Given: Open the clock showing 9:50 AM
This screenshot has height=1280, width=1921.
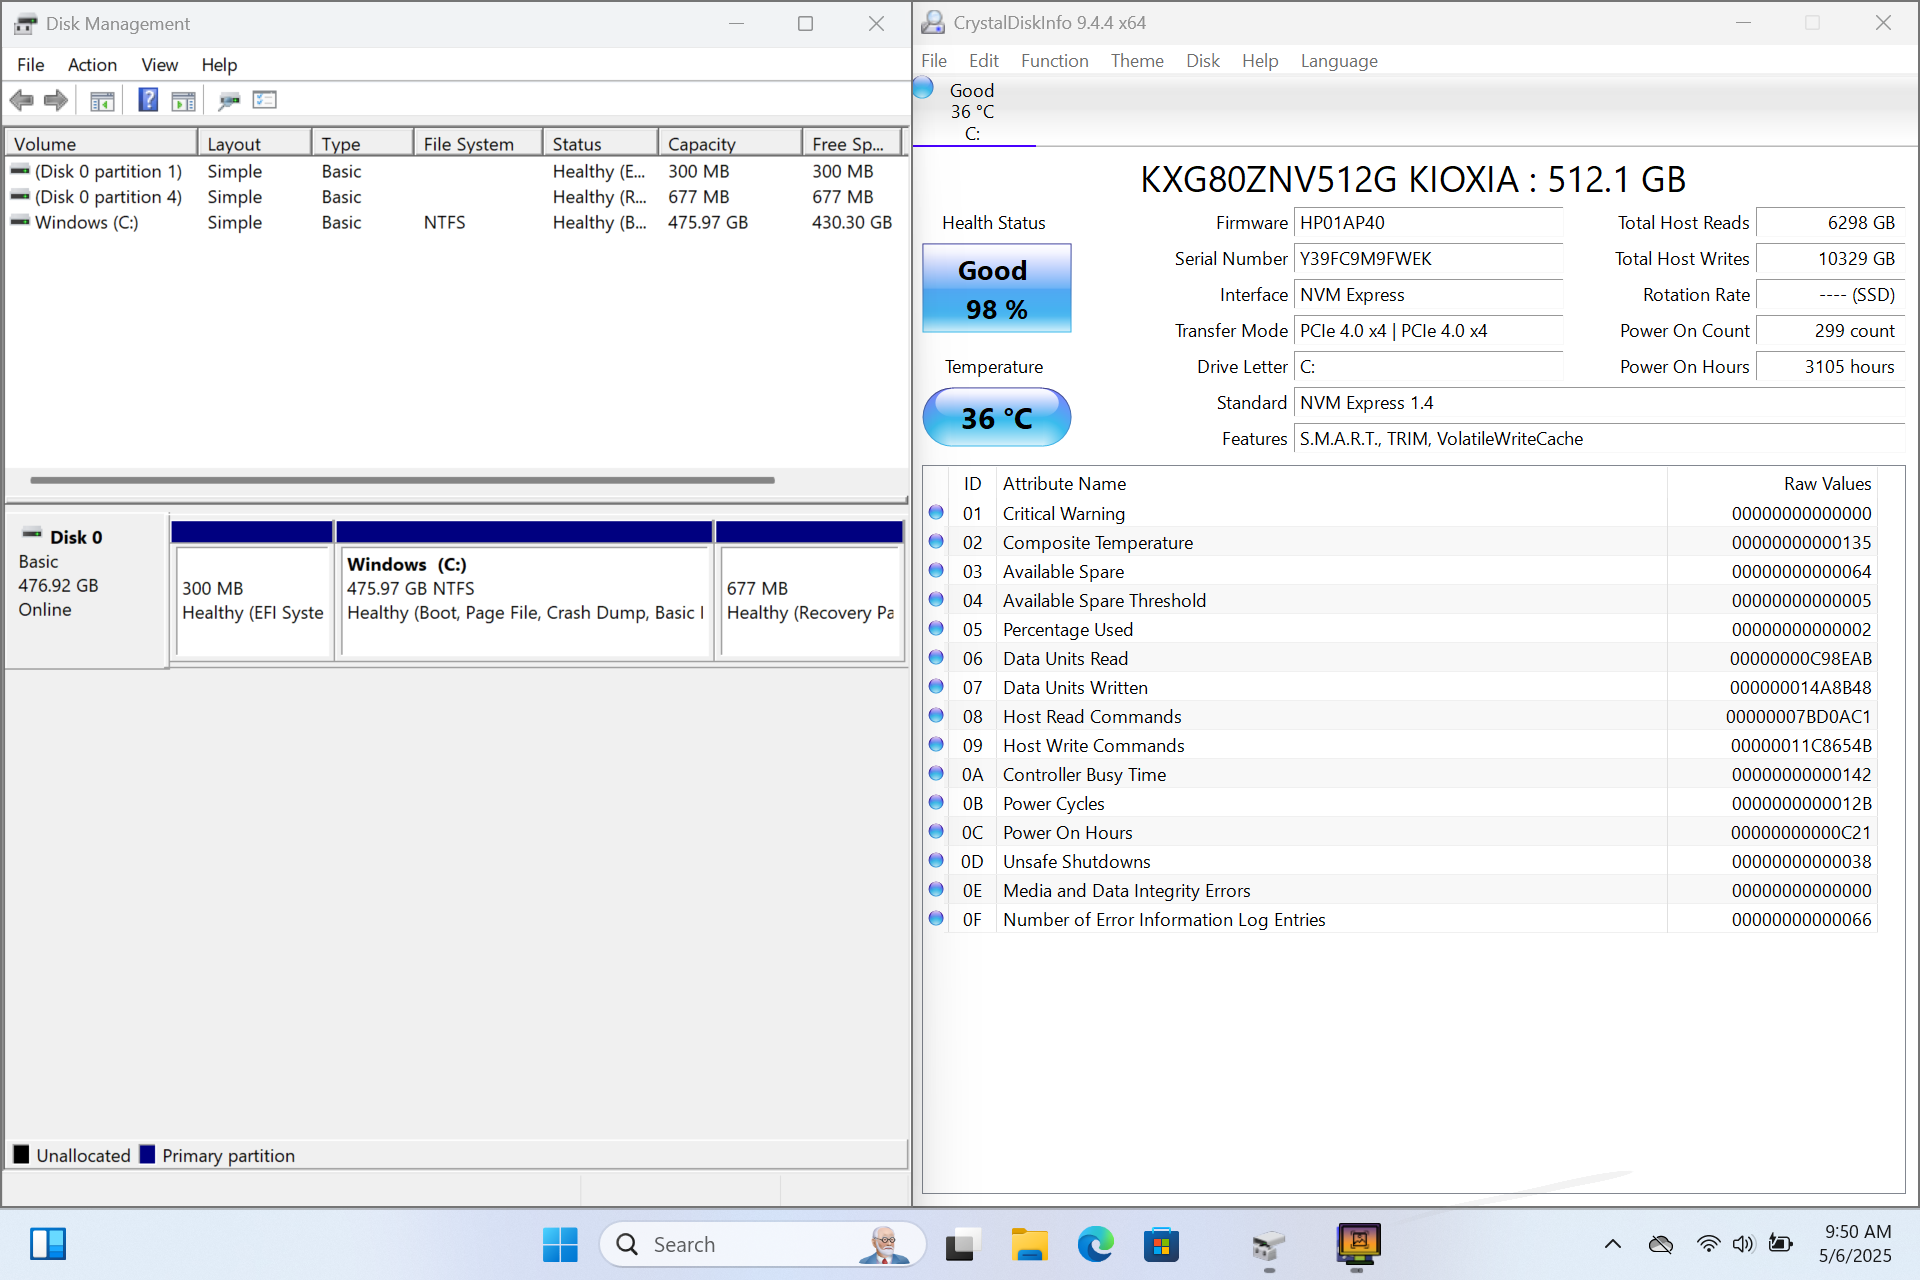Looking at the screenshot, I should click(1856, 1243).
